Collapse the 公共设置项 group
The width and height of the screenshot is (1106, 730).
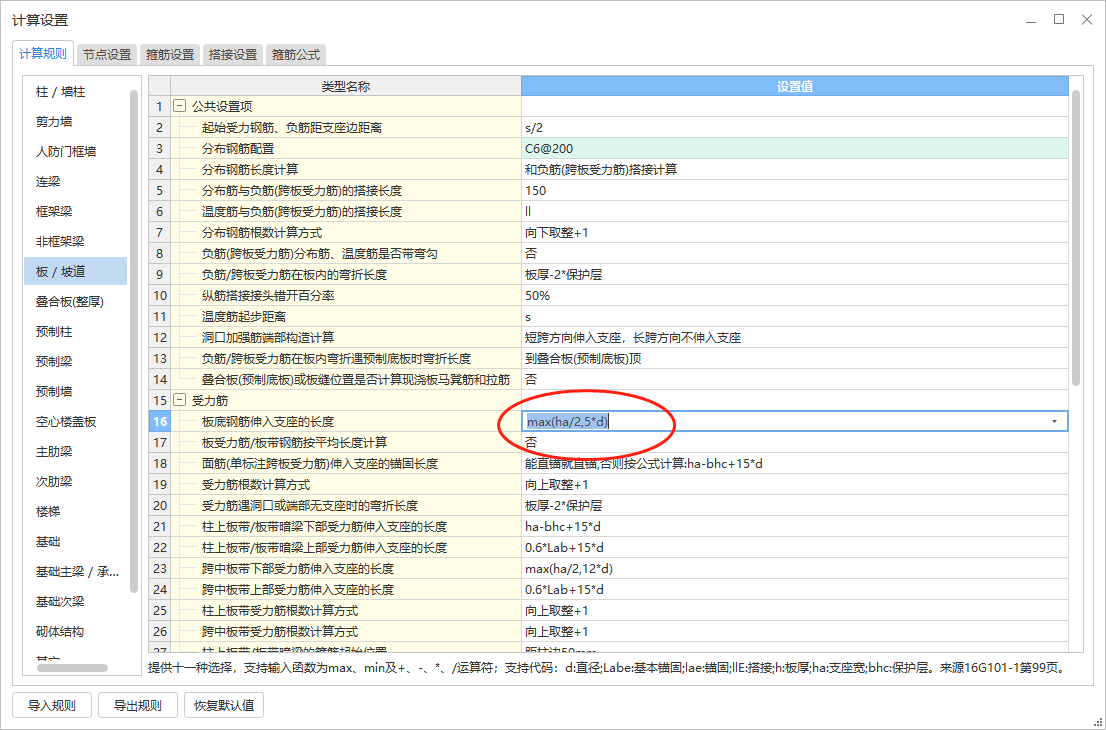click(x=180, y=107)
